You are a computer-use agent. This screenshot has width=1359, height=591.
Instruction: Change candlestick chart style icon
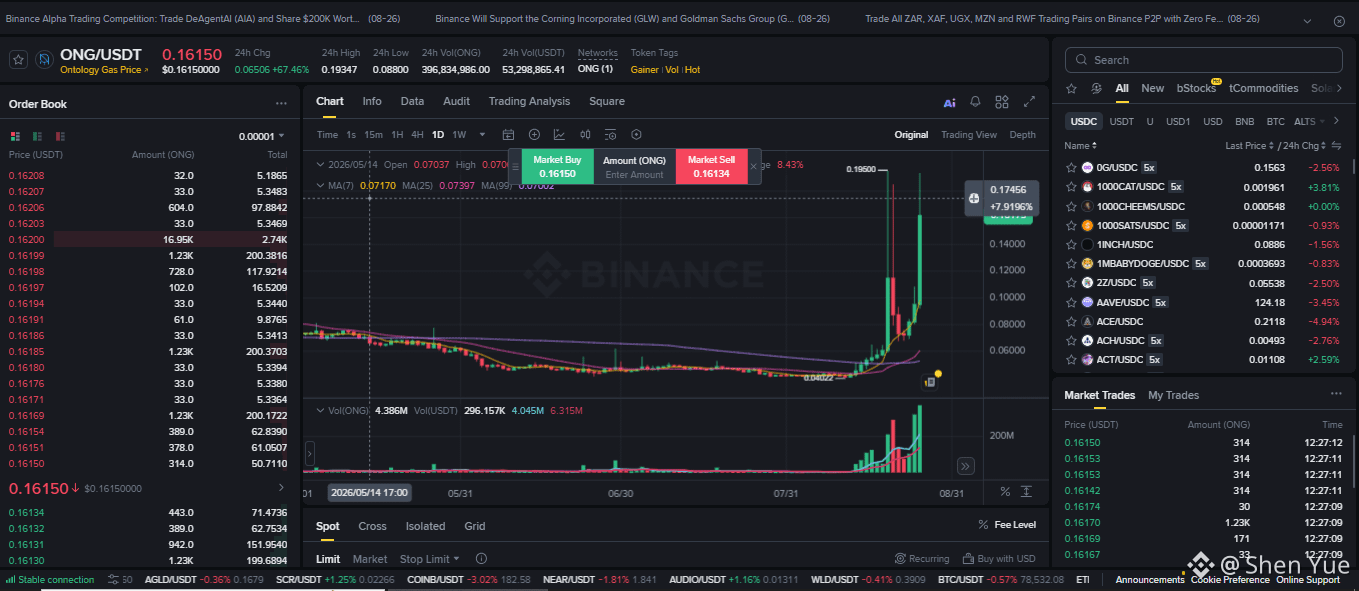[x=585, y=135]
